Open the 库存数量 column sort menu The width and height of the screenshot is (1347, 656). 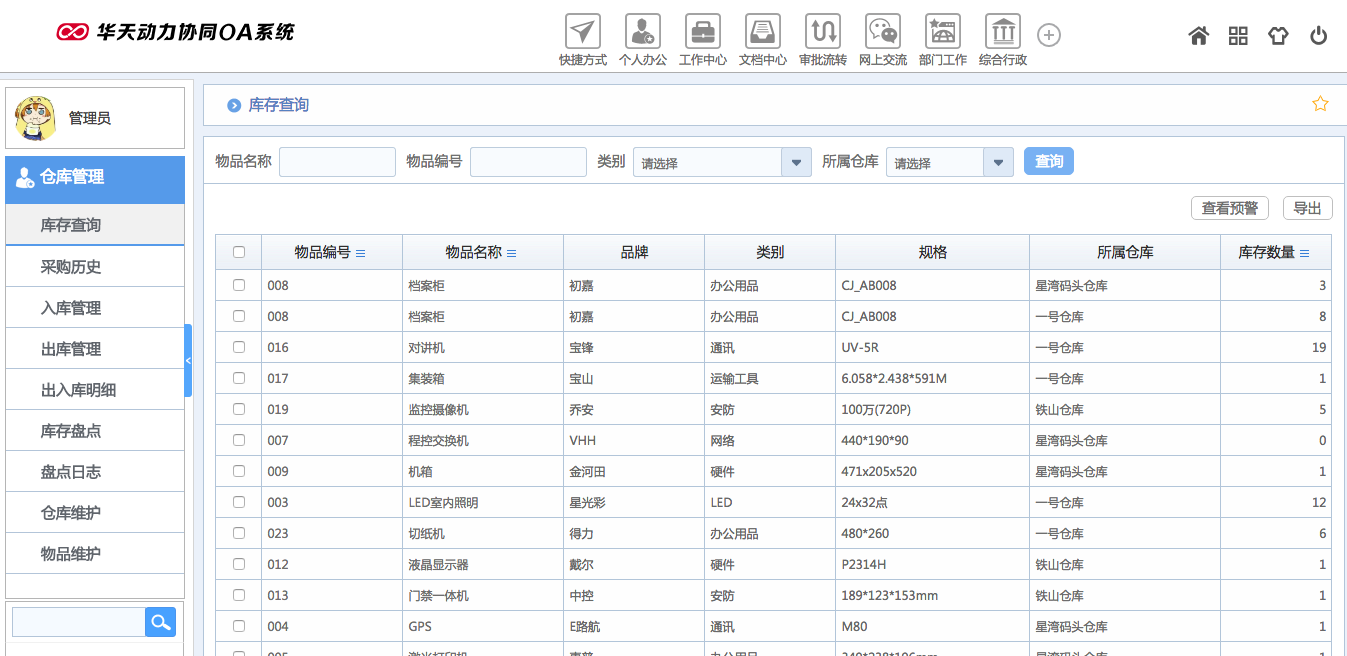1304,254
